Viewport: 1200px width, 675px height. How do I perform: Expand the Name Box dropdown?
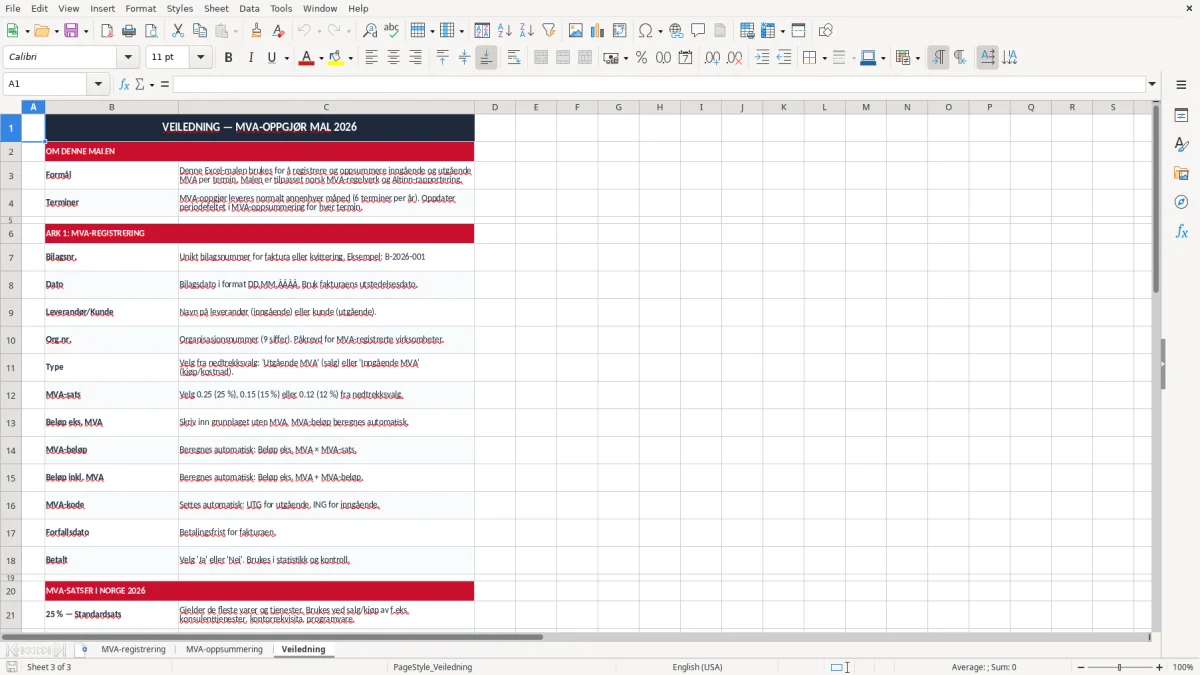98,84
